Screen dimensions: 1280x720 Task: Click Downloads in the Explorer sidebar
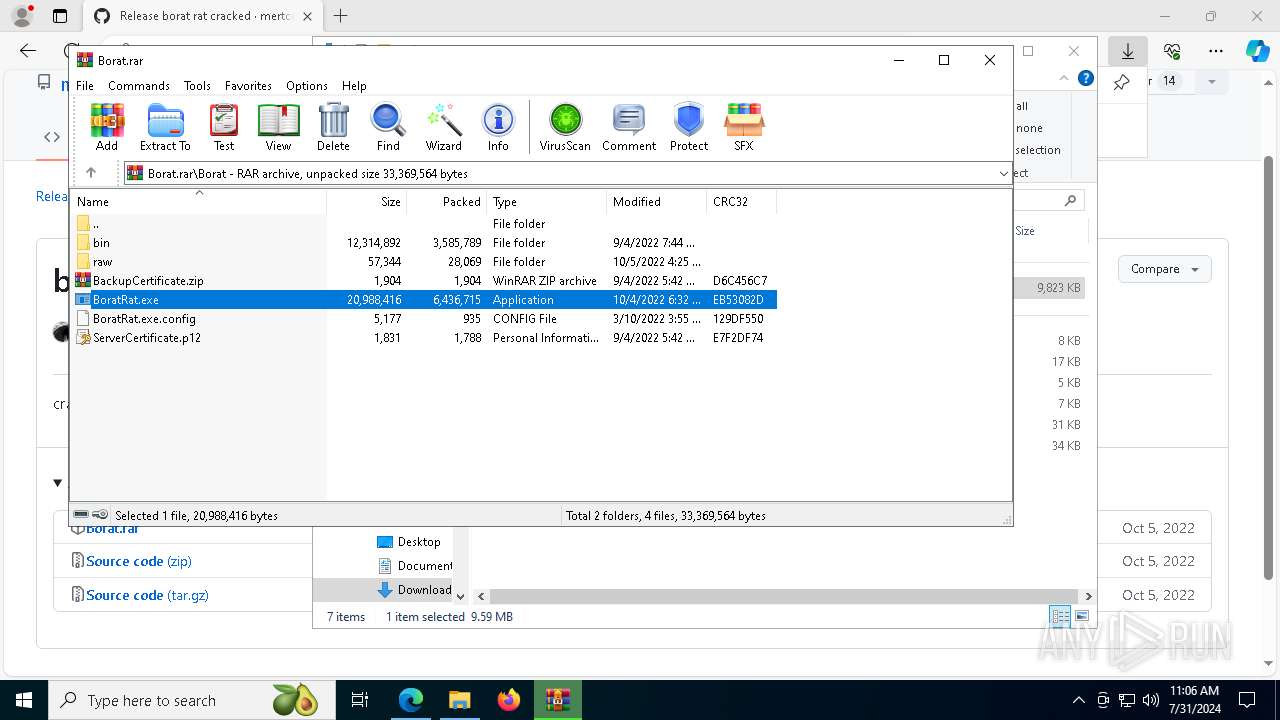(414, 590)
